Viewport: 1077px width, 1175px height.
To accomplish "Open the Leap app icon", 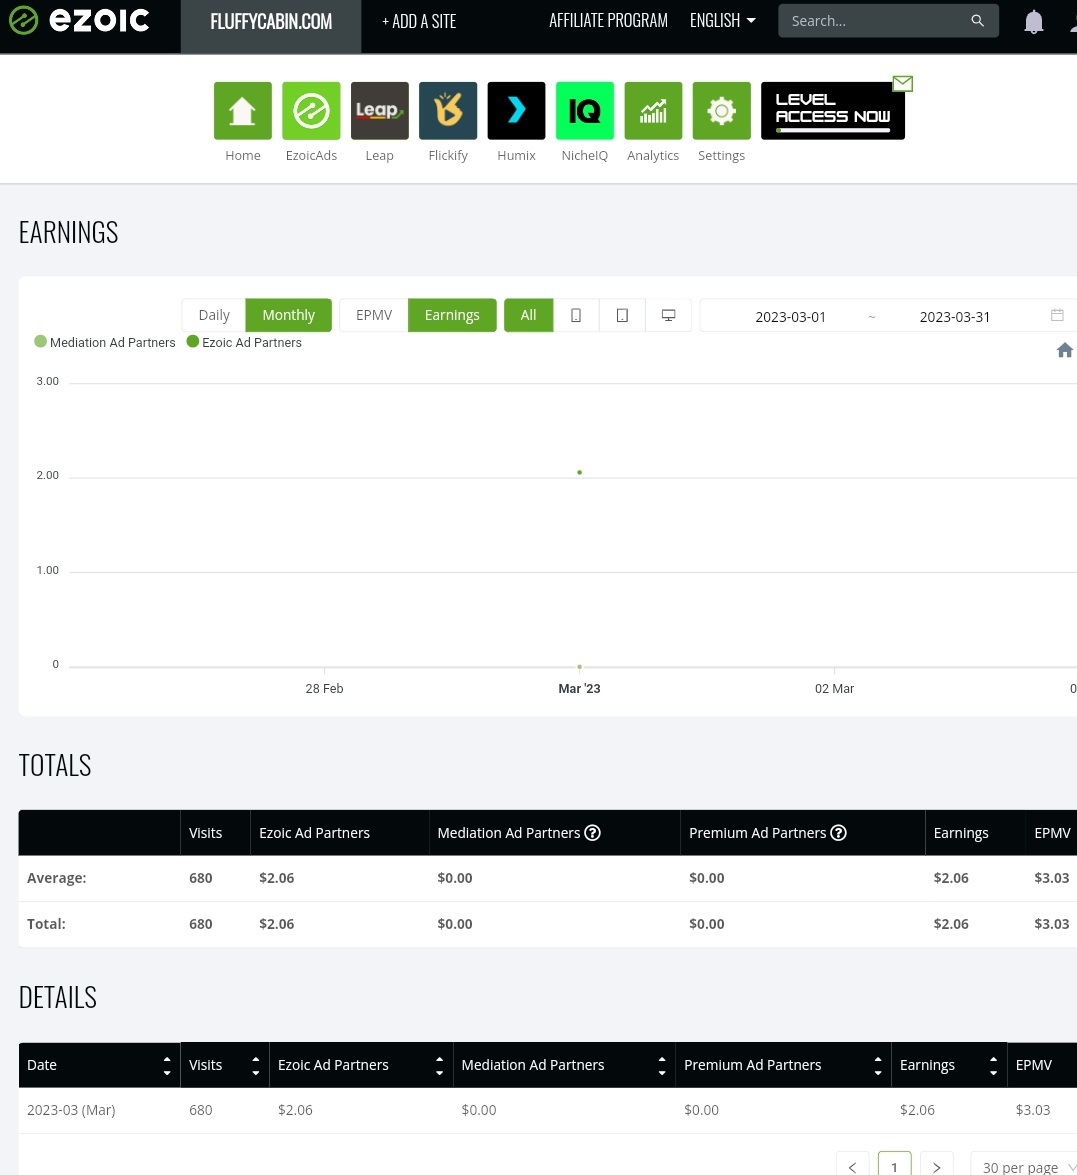I will (379, 111).
